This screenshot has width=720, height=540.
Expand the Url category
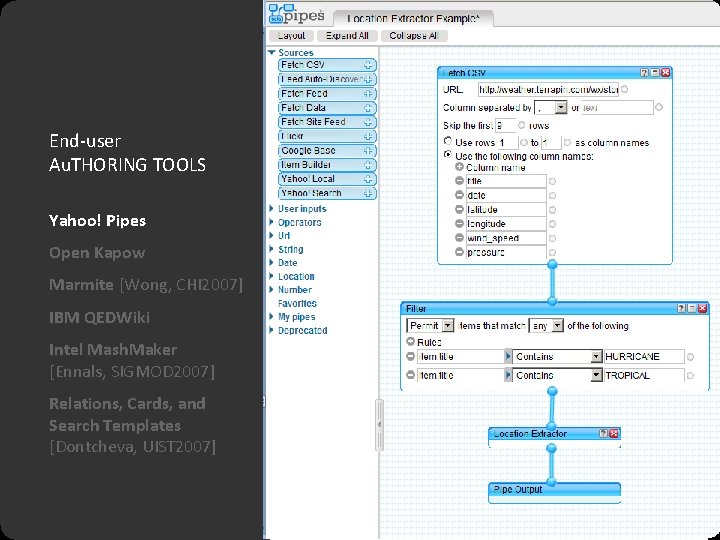(x=271, y=236)
